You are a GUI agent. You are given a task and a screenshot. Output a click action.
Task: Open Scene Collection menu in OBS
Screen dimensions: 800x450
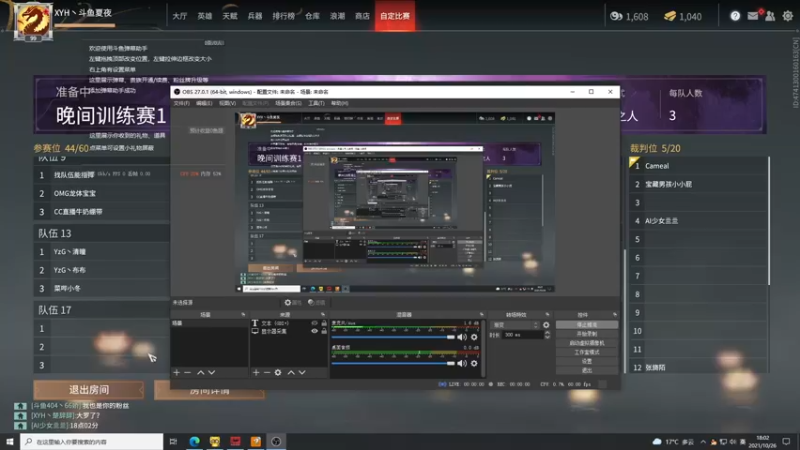(x=288, y=103)
